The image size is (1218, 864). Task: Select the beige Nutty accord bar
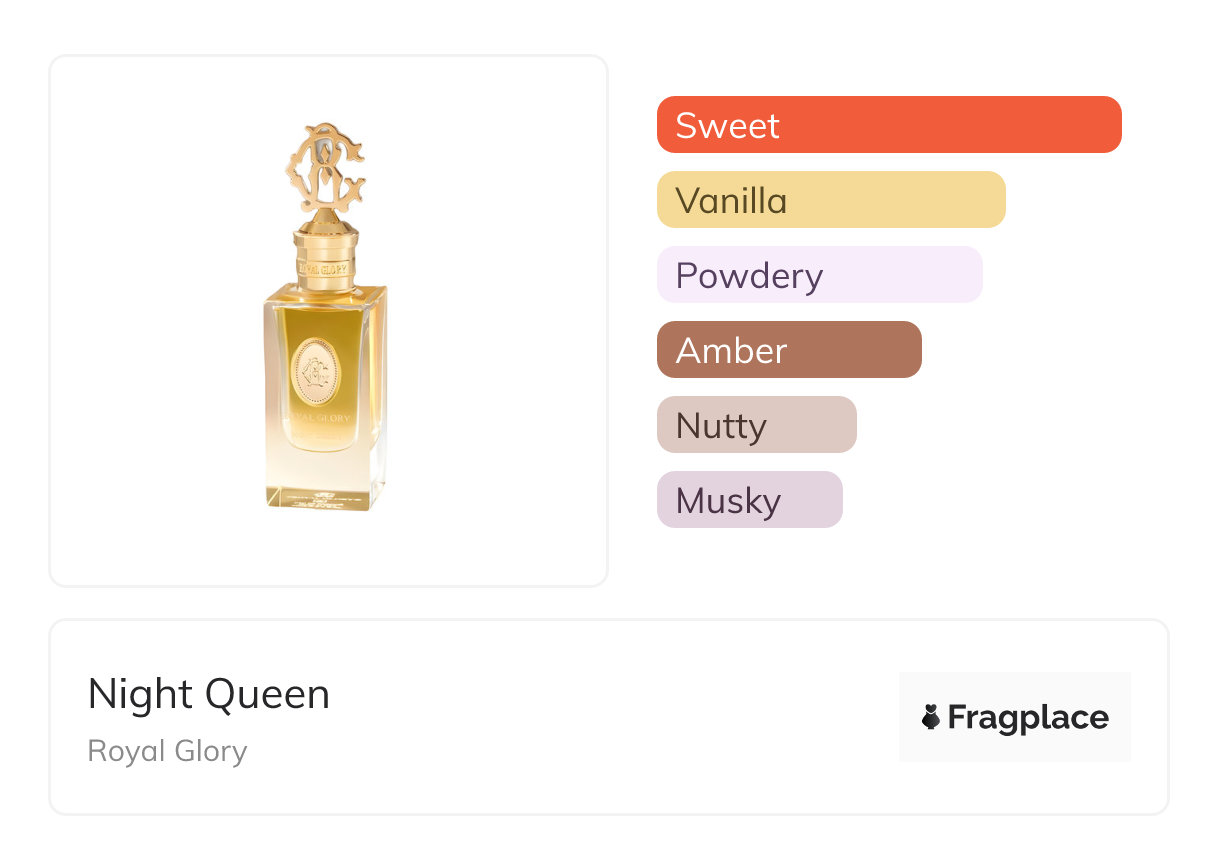click(756, 425)
